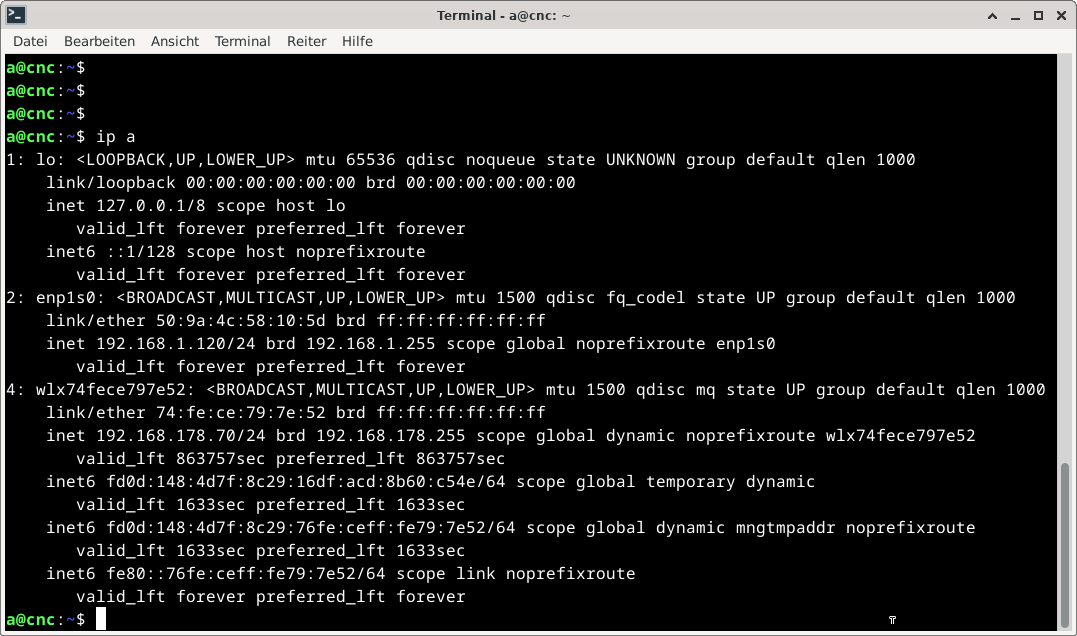
Task: Minimize the terminal window
Action: (x=1016, y=16)
